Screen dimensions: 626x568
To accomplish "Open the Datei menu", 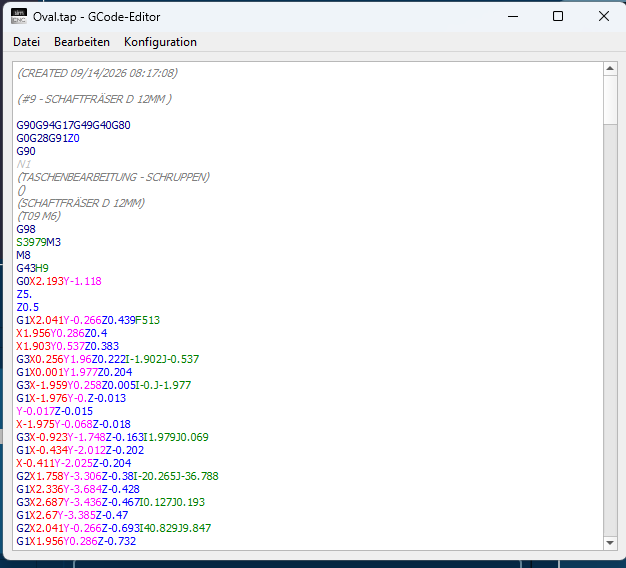I will (26, 42).
